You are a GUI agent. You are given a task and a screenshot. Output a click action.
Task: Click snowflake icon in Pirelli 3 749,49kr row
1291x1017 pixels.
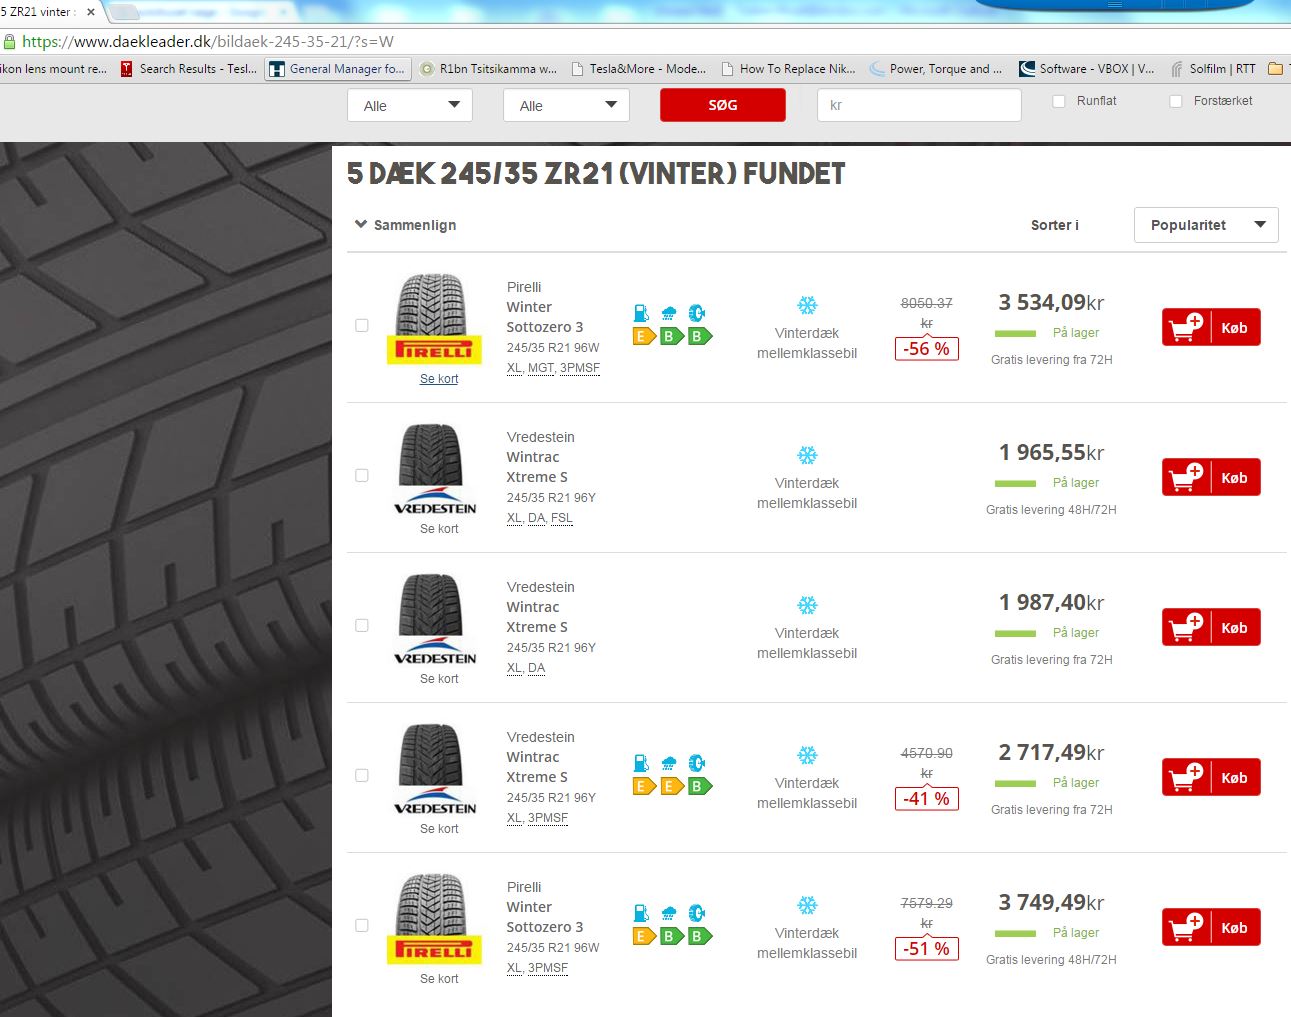click(807, 905)
